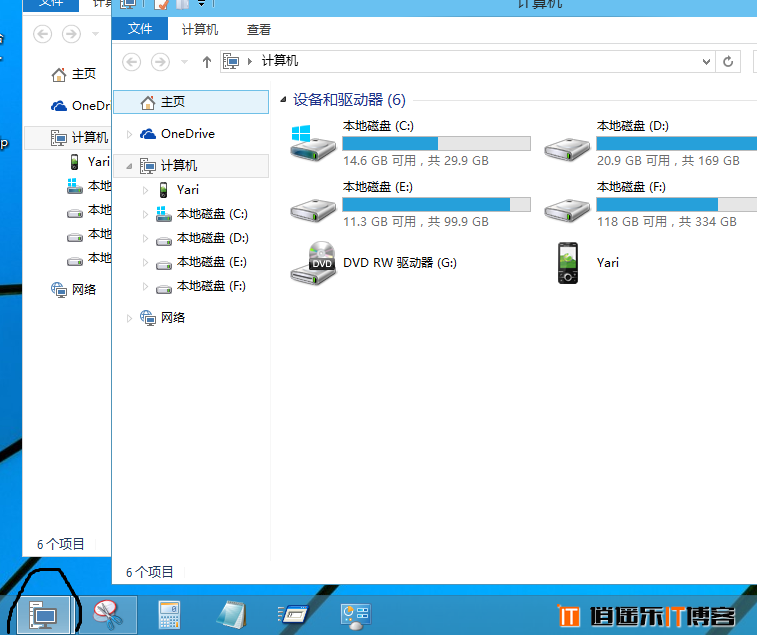Open the 计算机 taskbar button
757x635 pixels.
pos(44,615)
